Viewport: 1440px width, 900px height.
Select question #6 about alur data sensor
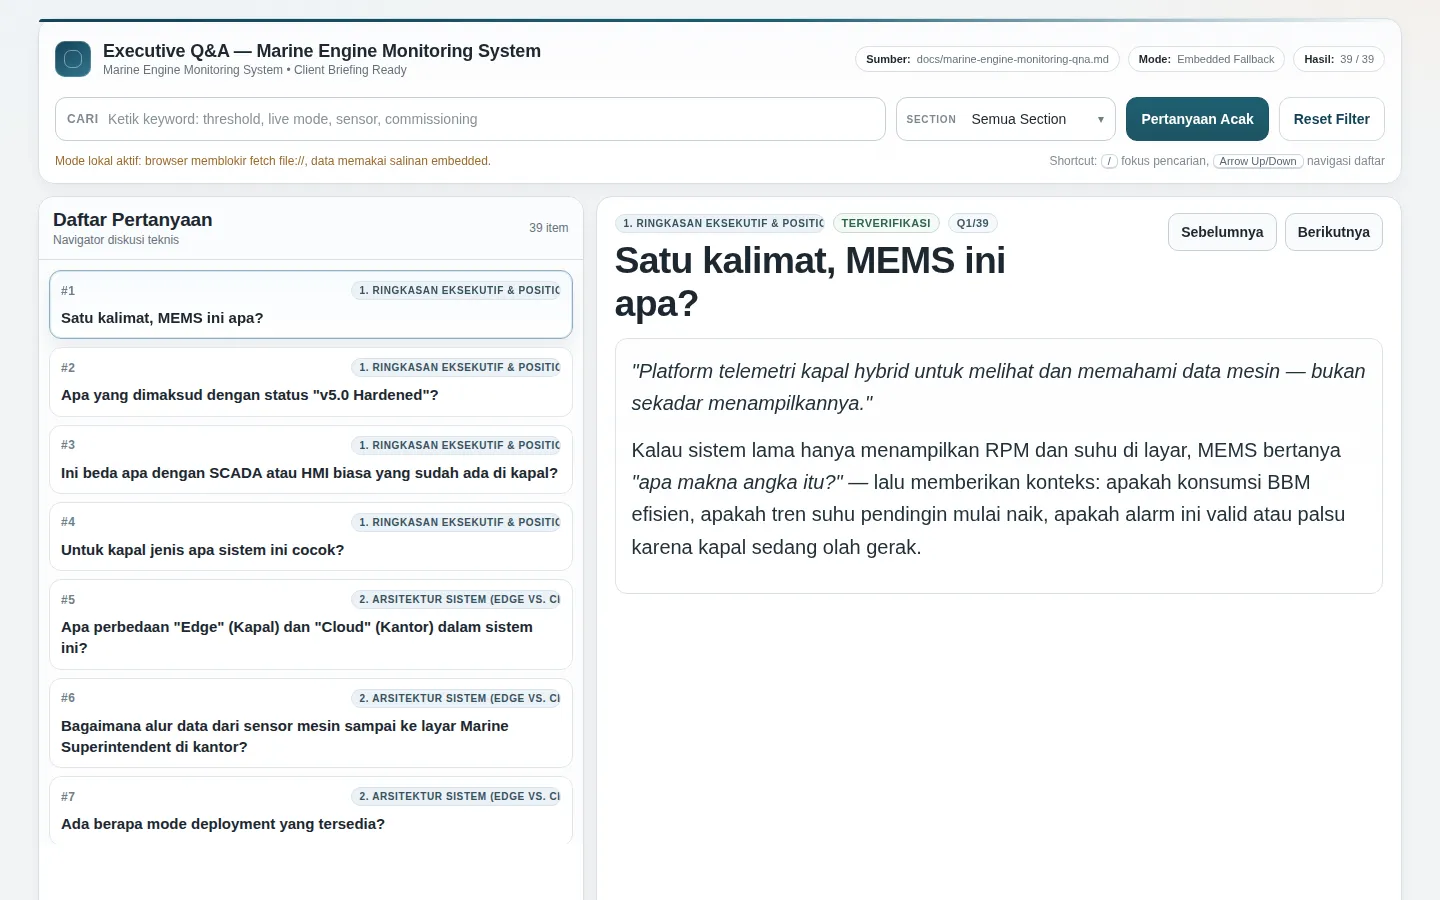click(311, 723)
